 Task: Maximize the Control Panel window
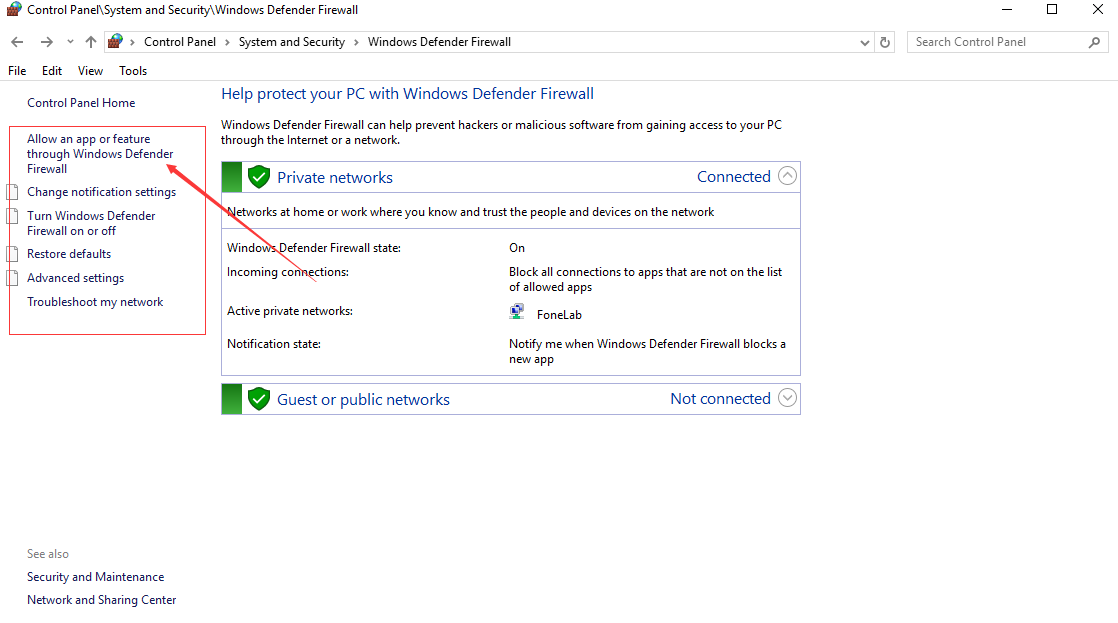pyautogui.click(x=1052, y=10)
